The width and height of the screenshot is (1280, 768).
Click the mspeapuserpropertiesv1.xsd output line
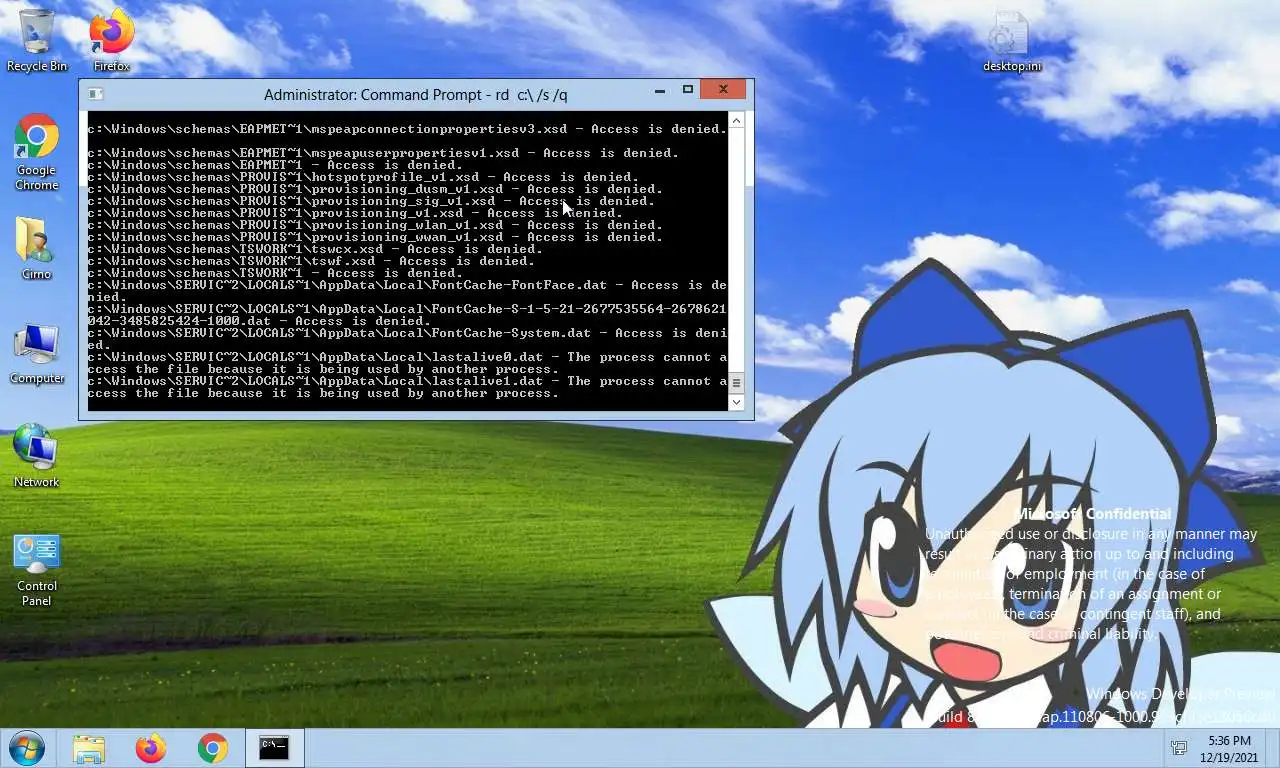pos(383,153)
